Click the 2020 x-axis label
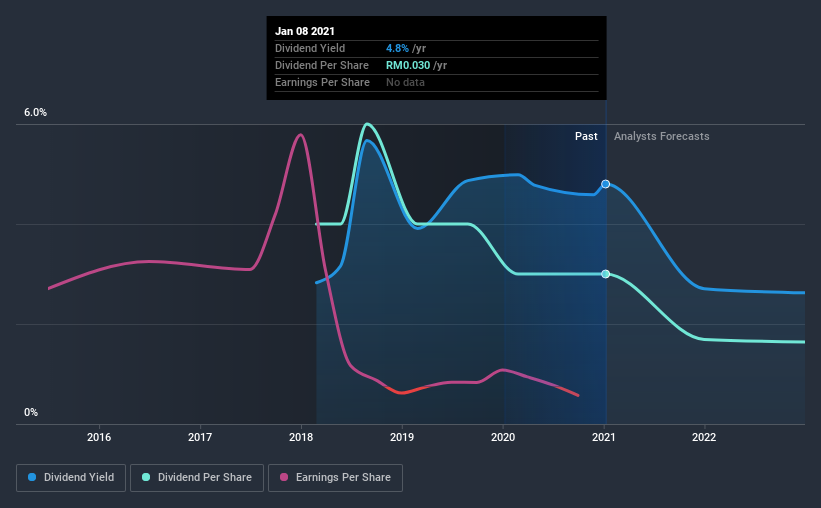 pos(503,437)
